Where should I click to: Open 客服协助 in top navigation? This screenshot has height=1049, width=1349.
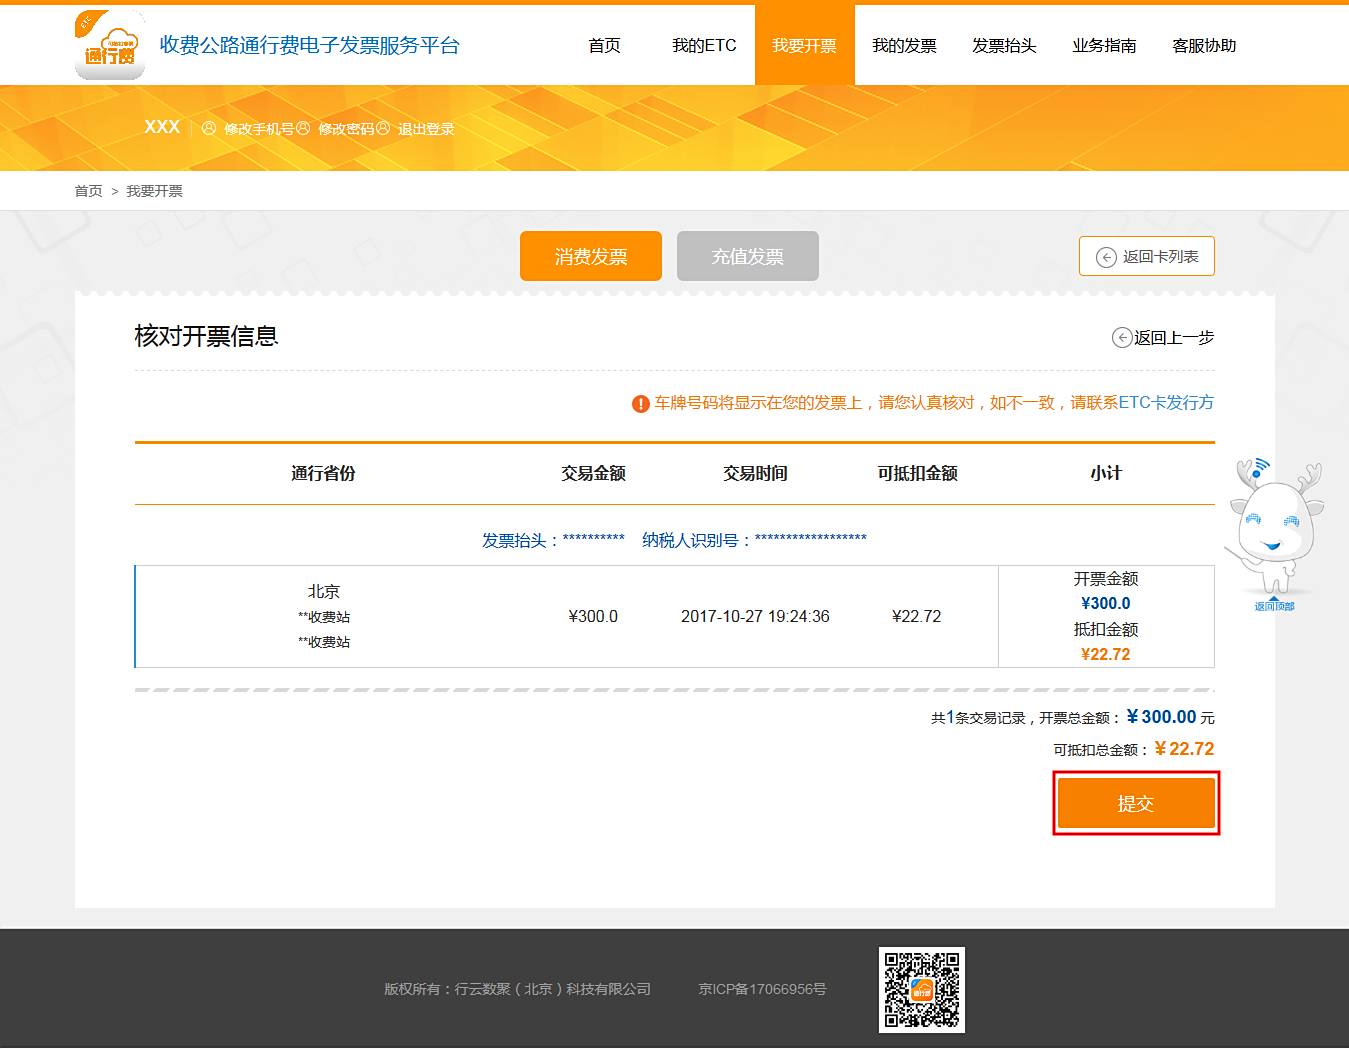pos(1204,46)
